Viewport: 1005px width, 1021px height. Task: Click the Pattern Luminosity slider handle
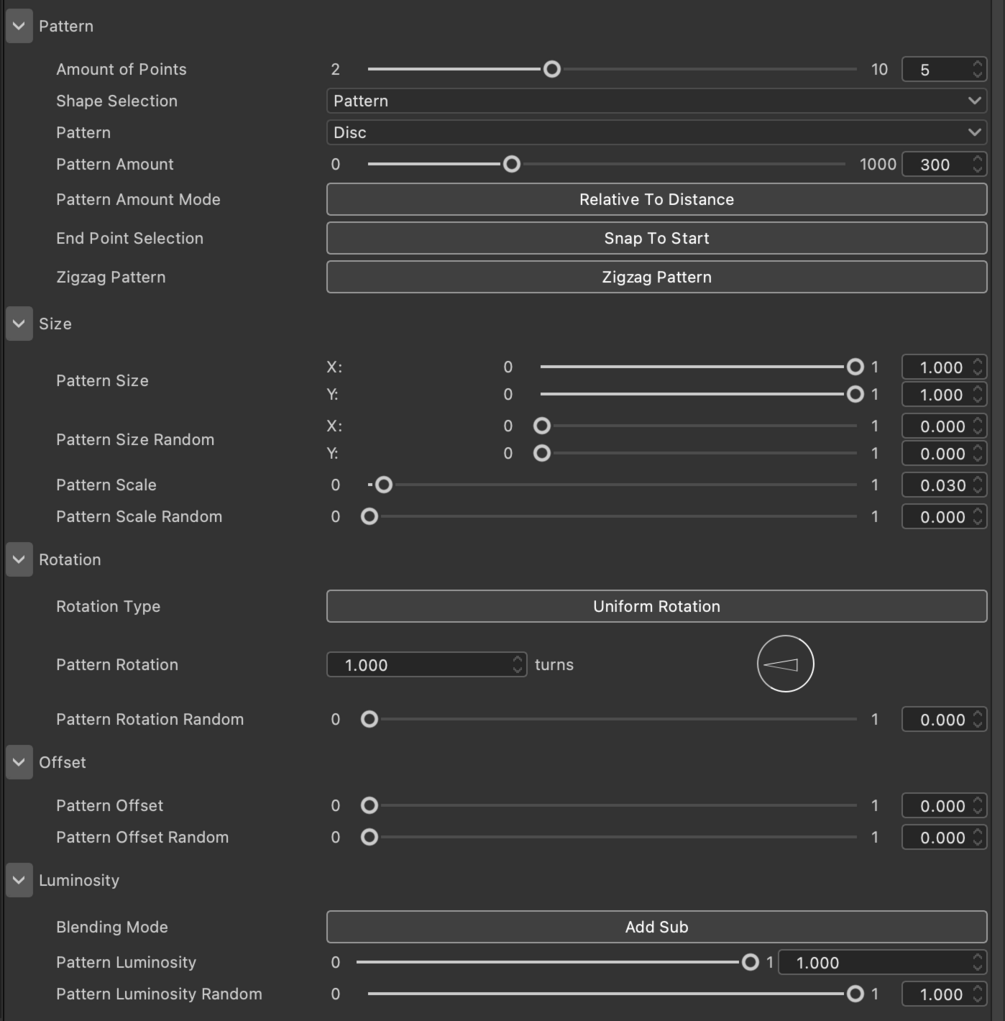750,962
